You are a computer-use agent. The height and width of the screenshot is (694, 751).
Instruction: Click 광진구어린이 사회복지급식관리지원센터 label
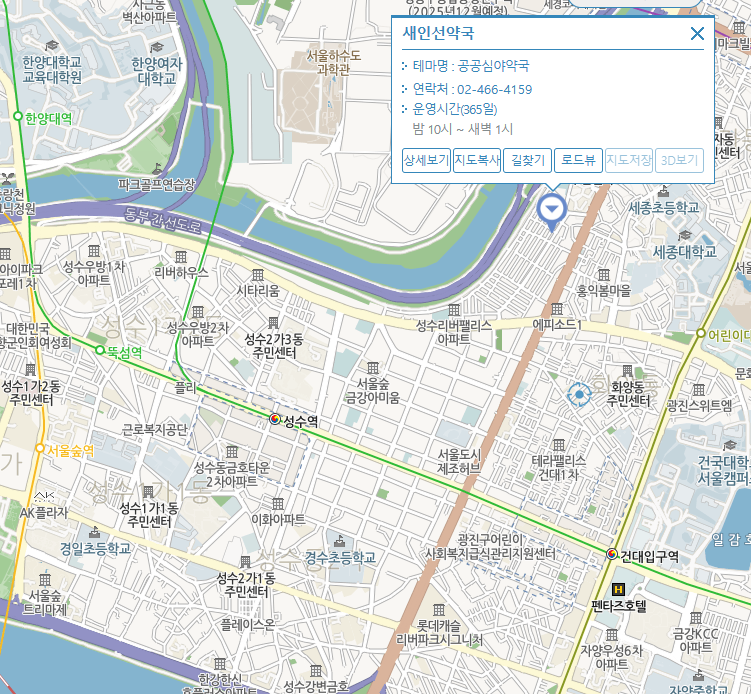(x=490, y=547)
